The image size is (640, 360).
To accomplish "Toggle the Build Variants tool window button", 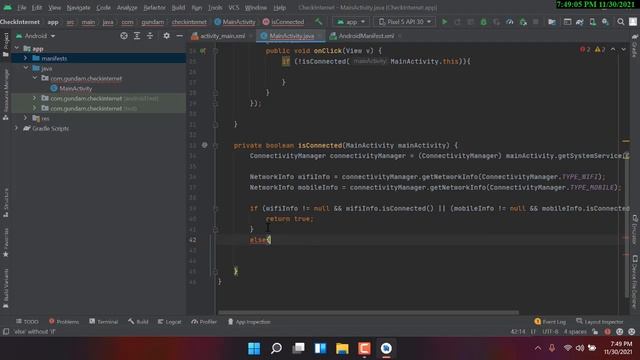I will (6, 288).
